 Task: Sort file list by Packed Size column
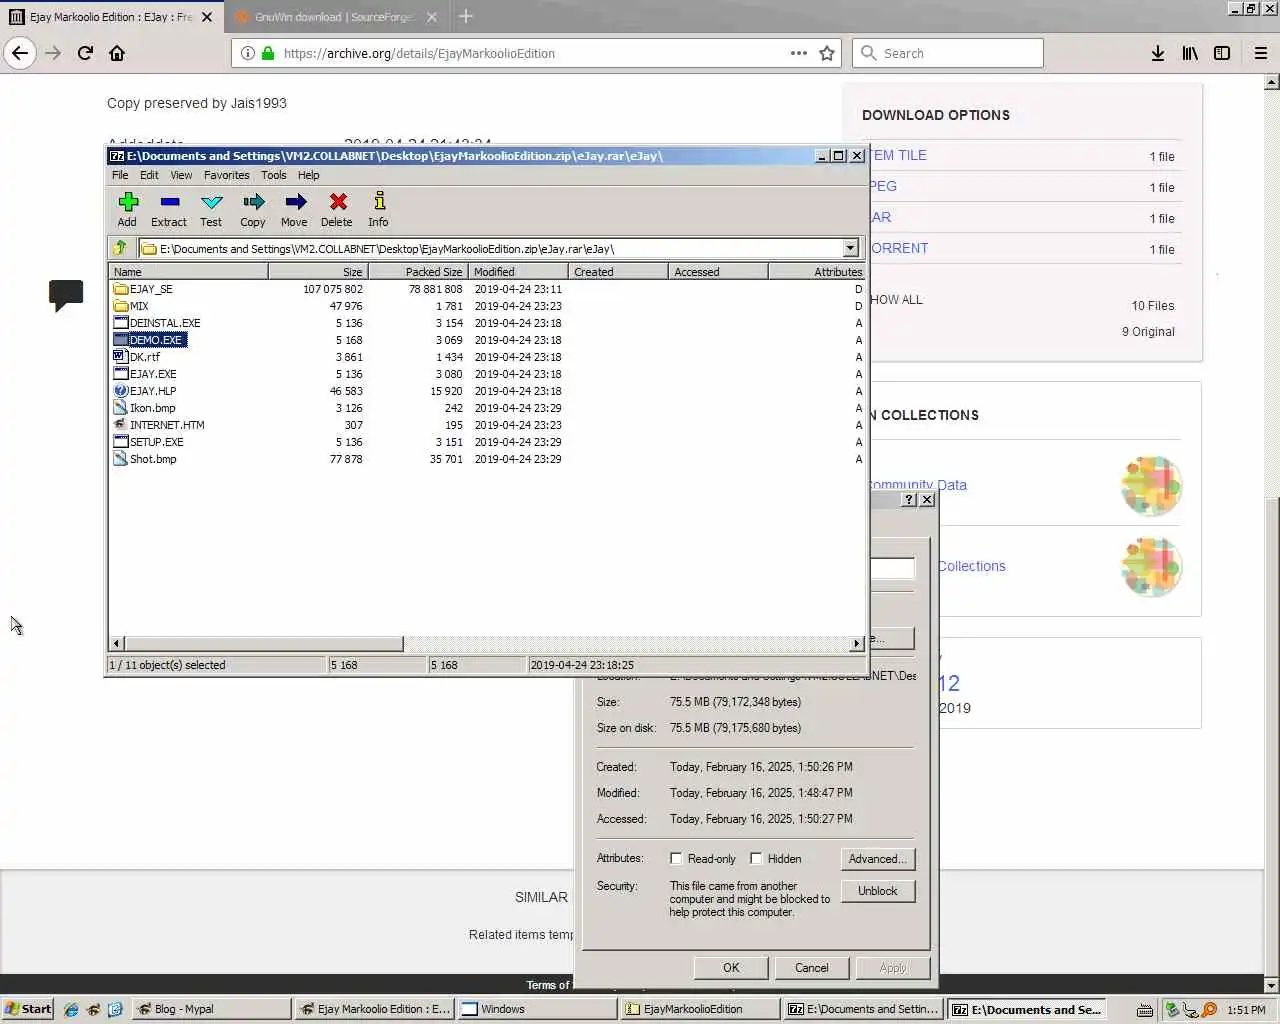tap(418, 272)
